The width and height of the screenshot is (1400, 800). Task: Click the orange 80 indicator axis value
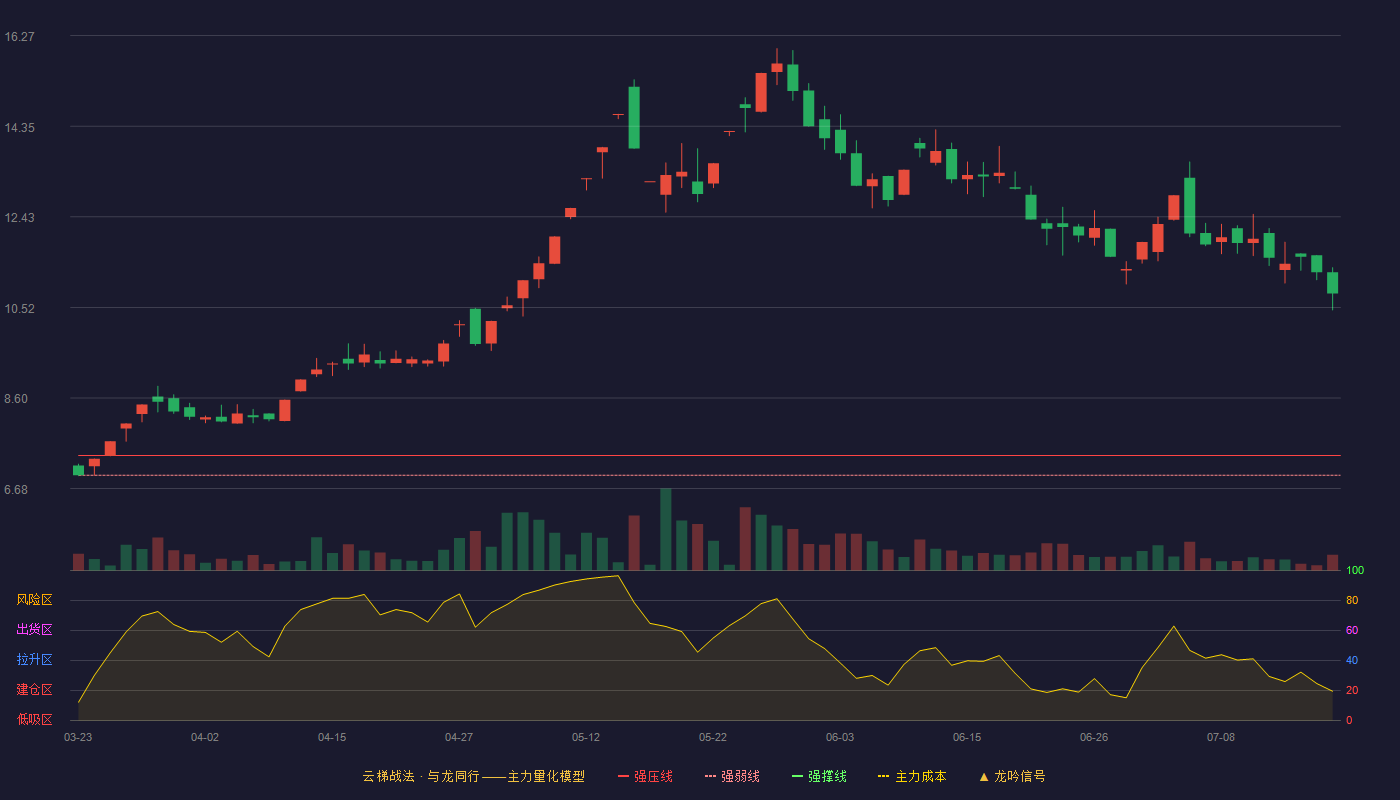1352,601
